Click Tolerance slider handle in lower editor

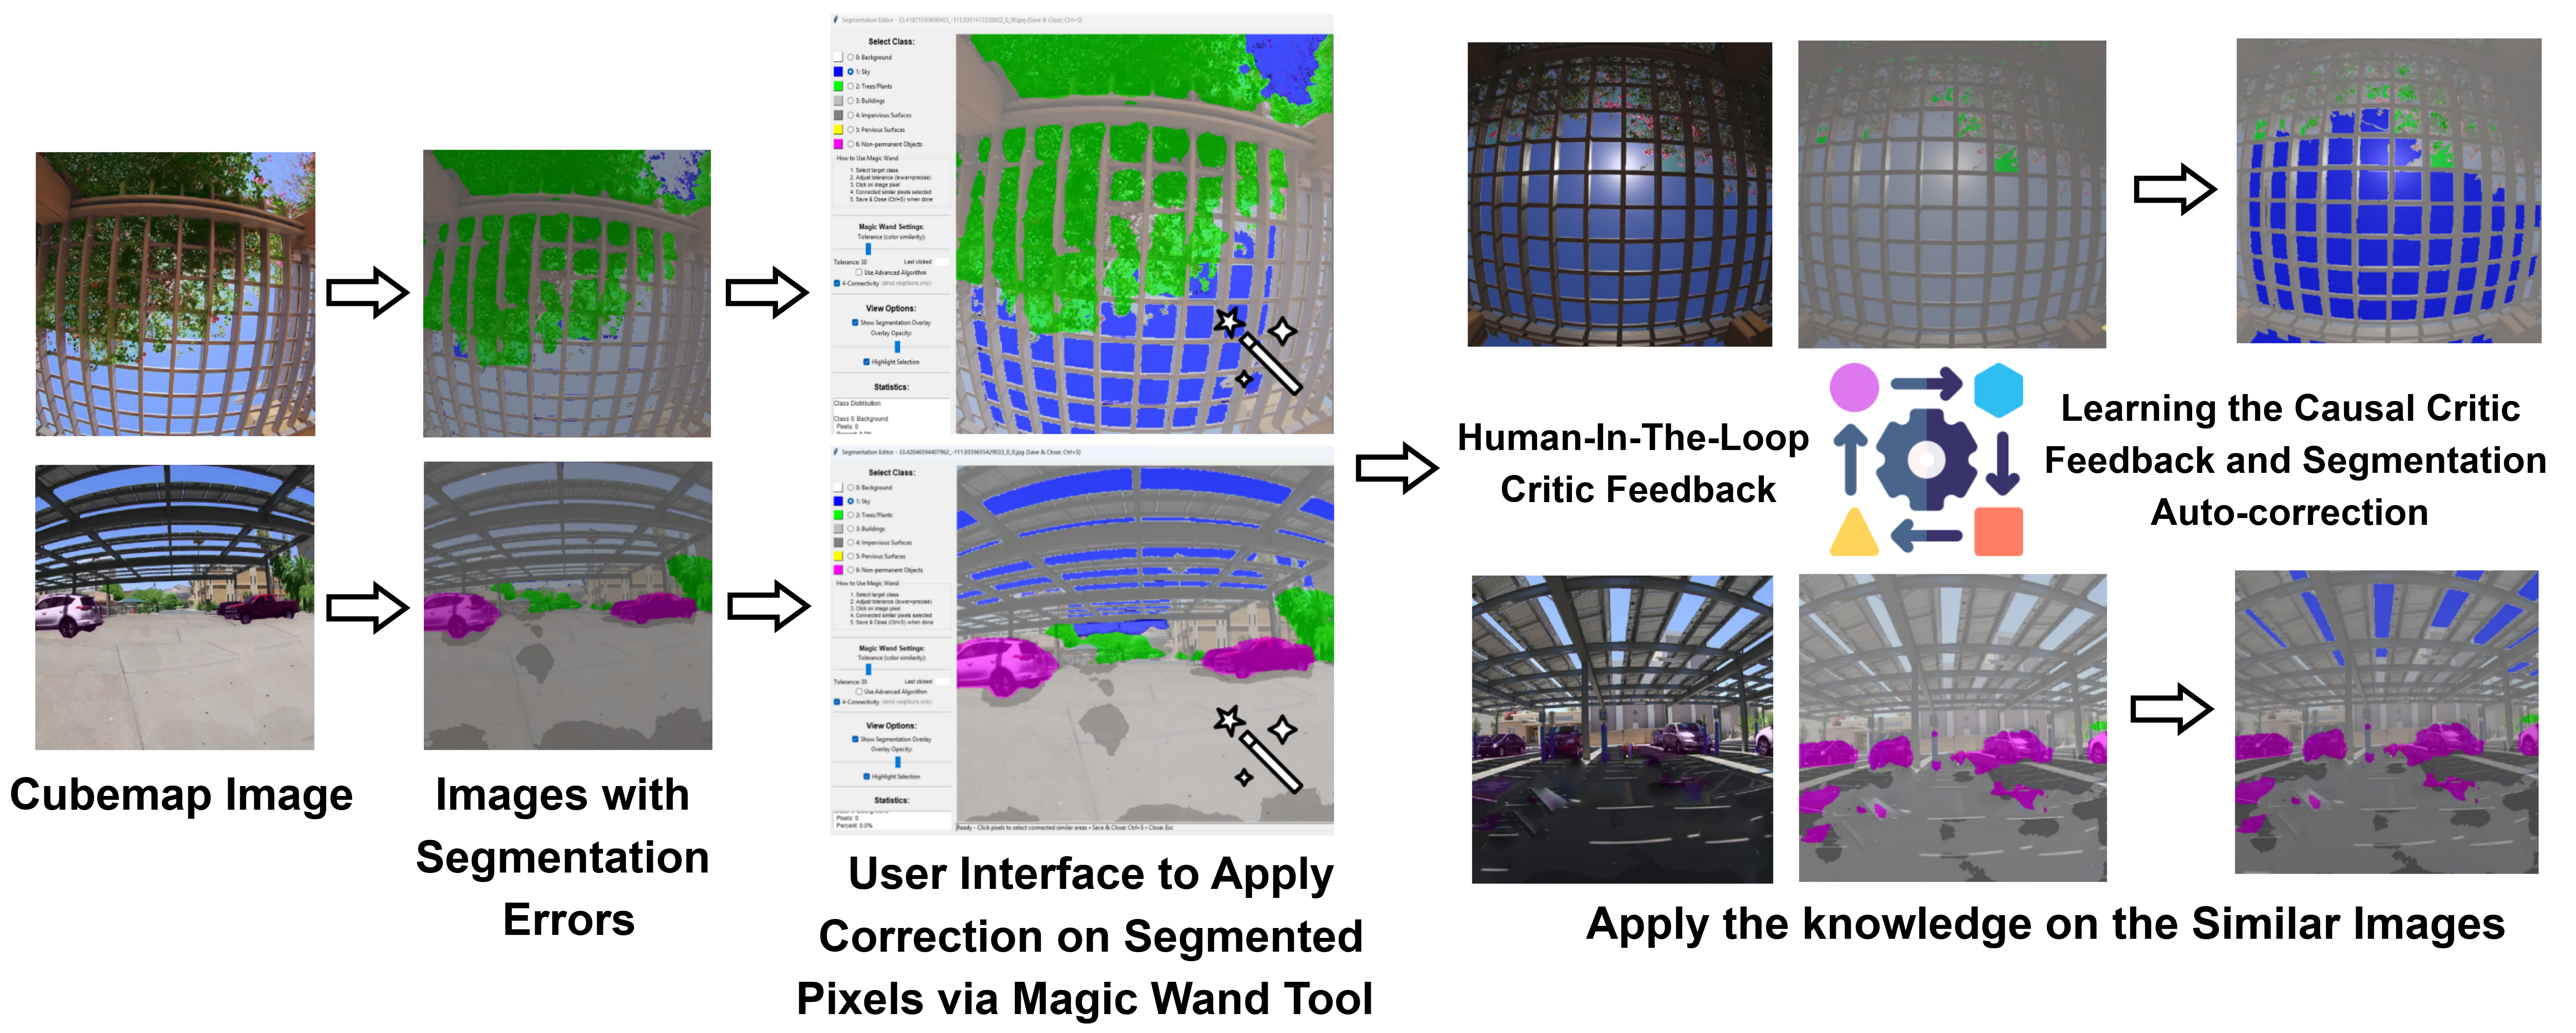[x=868, y=669]
